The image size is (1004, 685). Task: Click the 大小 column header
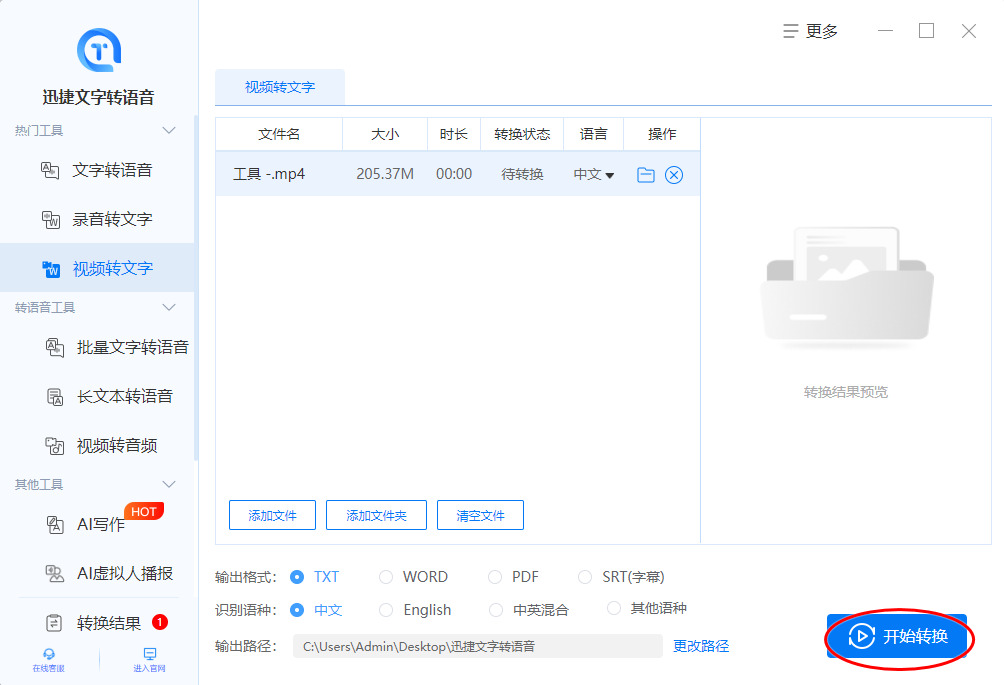[385, 134]
